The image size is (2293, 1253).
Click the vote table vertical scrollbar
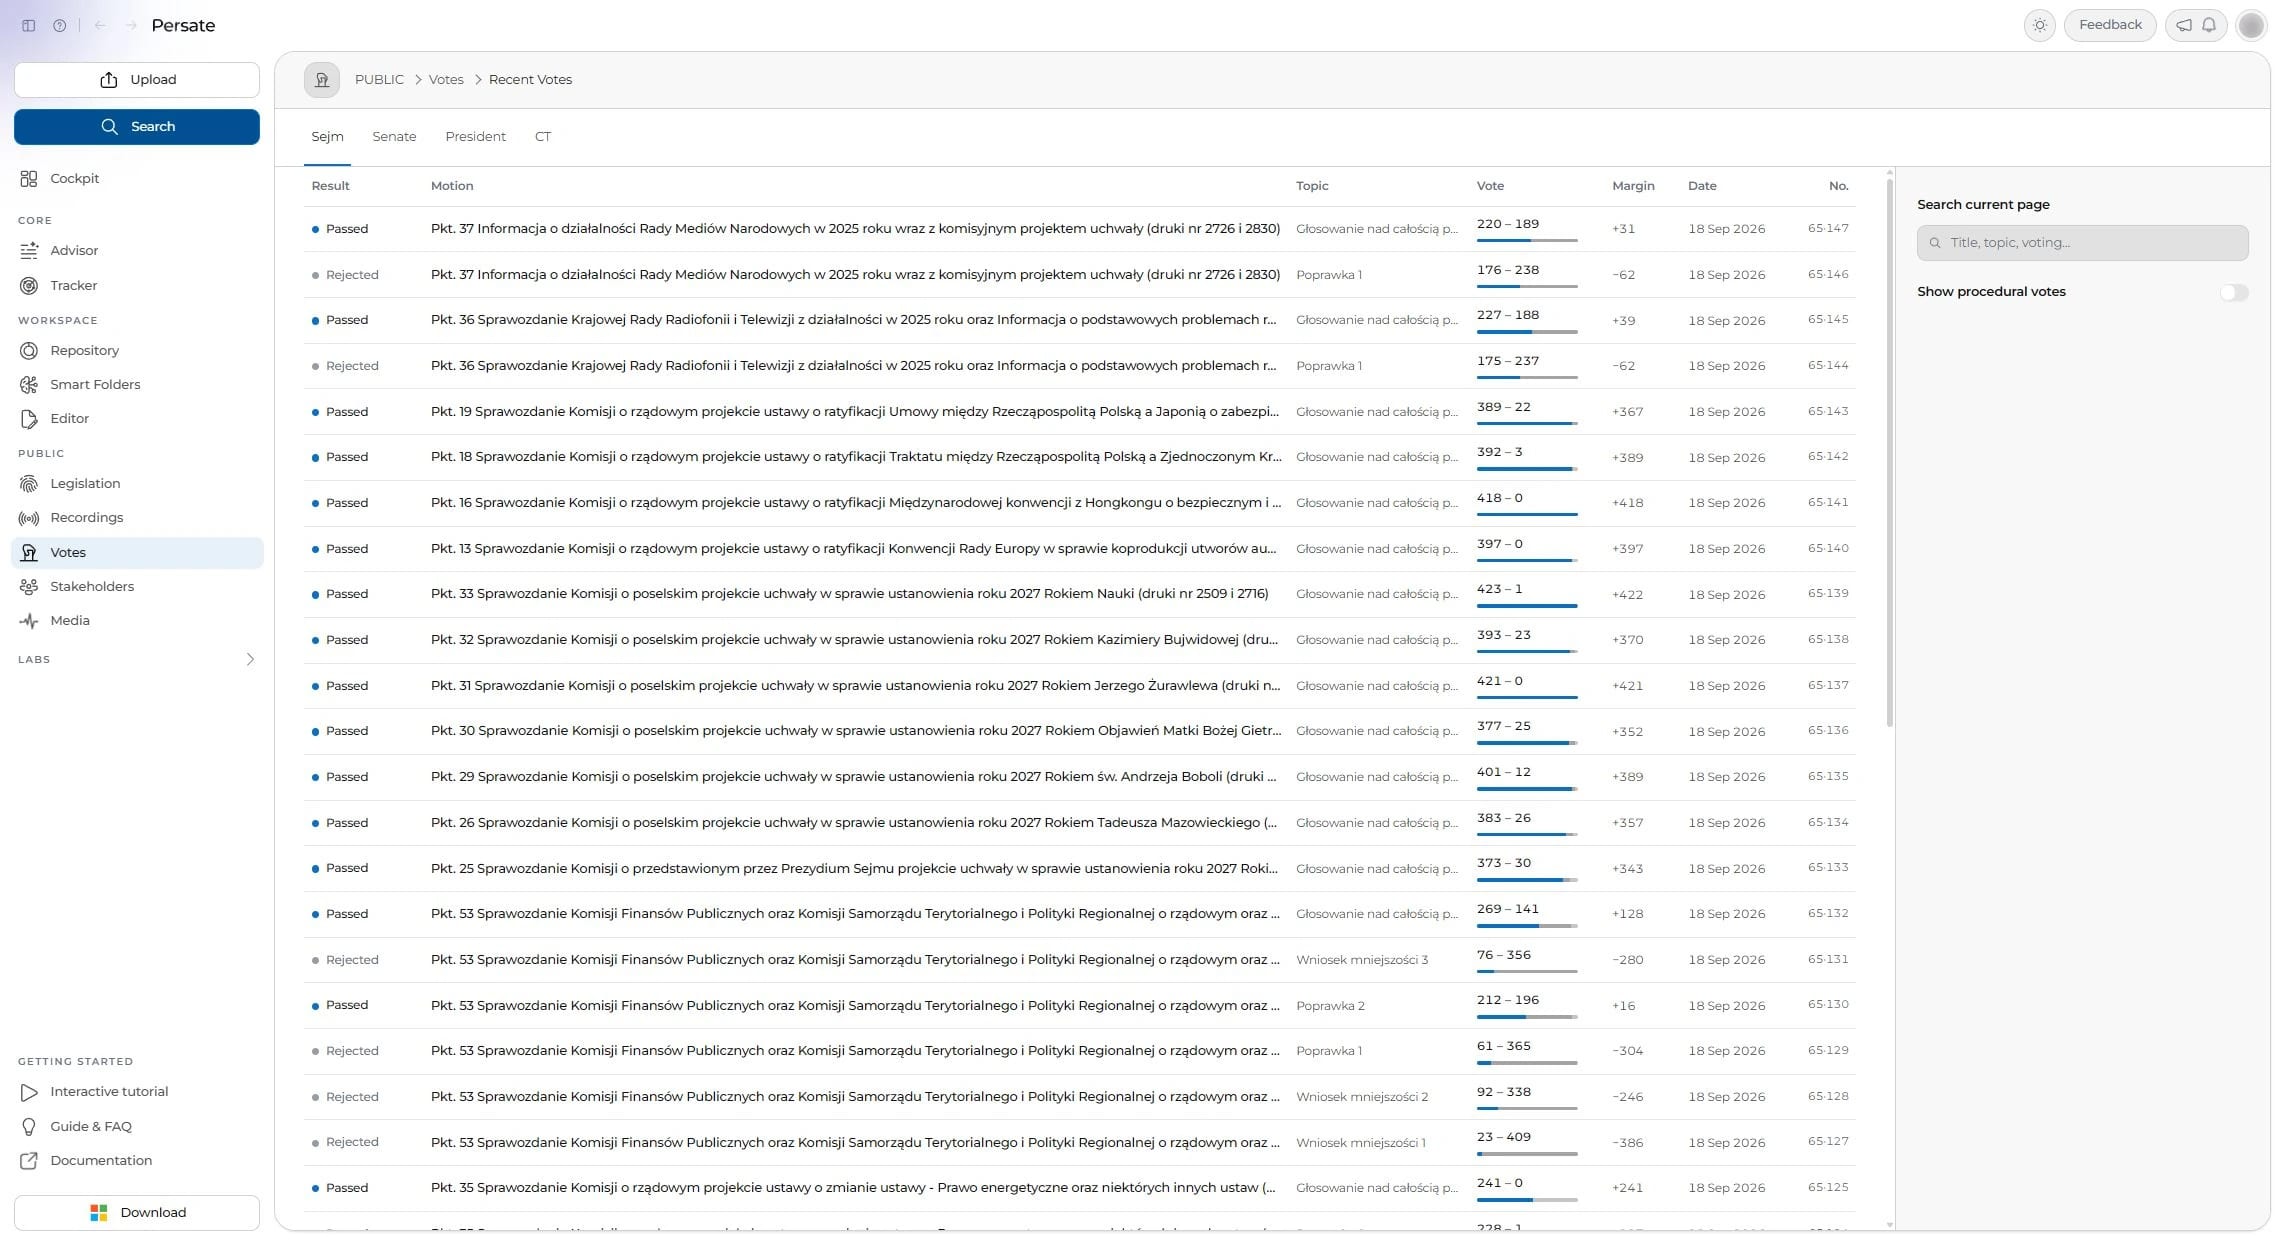(1889, 452)
